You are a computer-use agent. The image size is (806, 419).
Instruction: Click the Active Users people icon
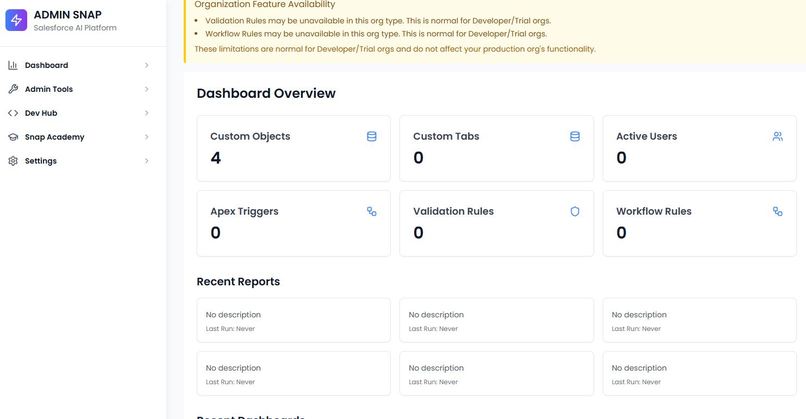[x=778, y=136]
